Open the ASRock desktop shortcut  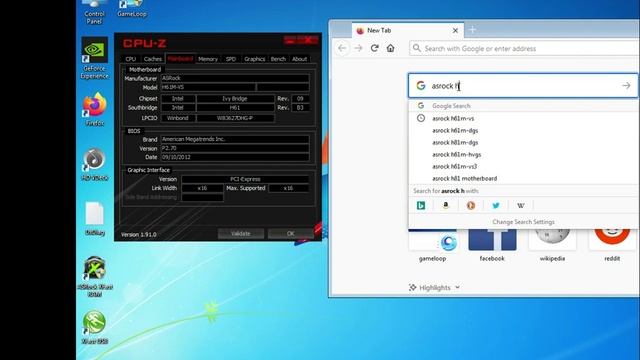[x=94, y=276]
